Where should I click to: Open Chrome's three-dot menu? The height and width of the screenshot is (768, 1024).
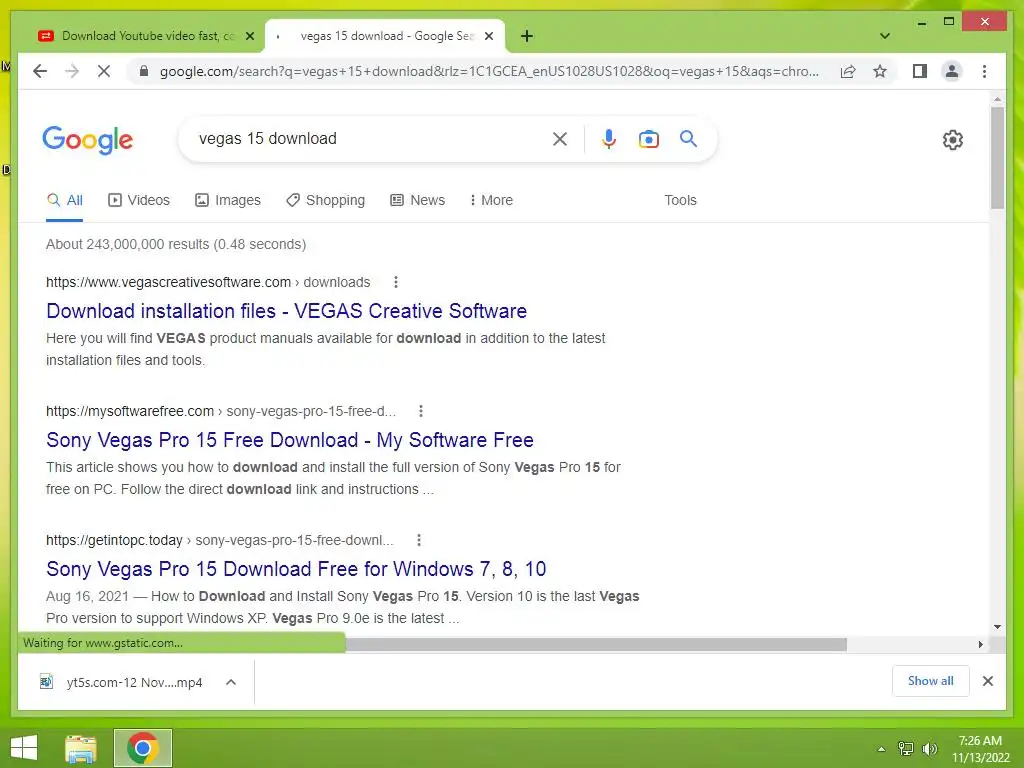984,71
